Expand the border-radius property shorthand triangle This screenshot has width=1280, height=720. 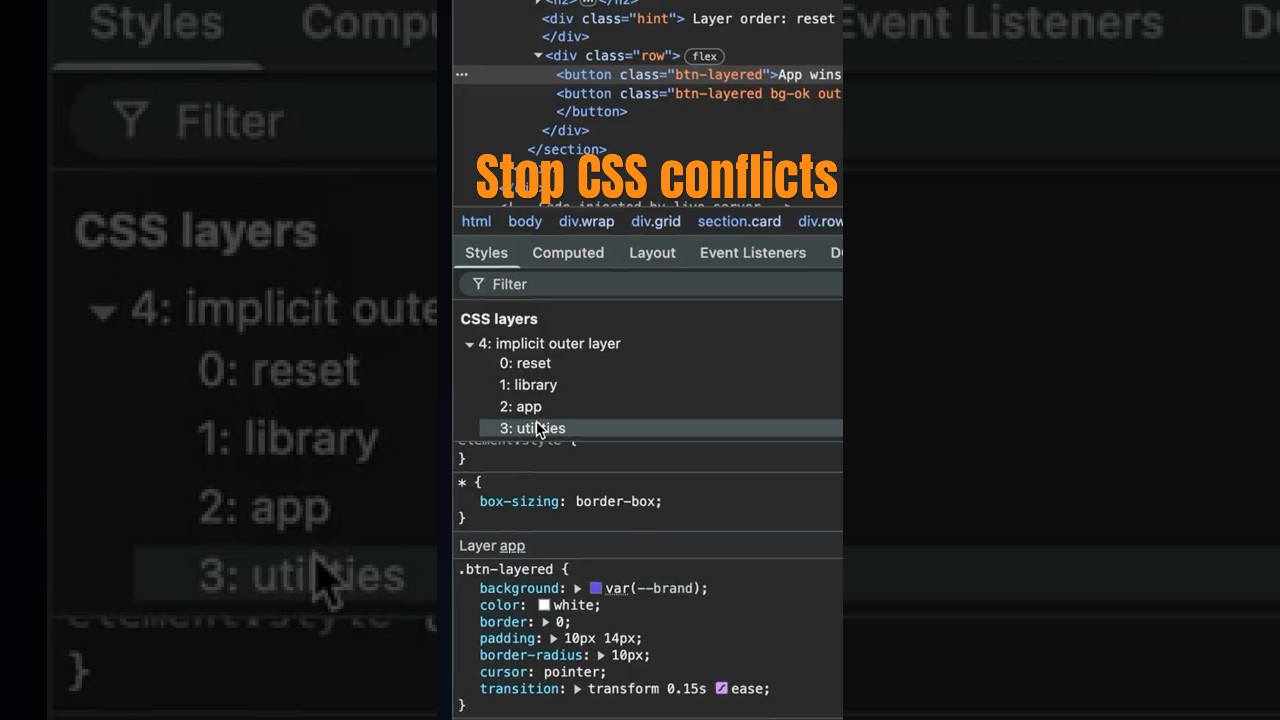tap(601, 656)
